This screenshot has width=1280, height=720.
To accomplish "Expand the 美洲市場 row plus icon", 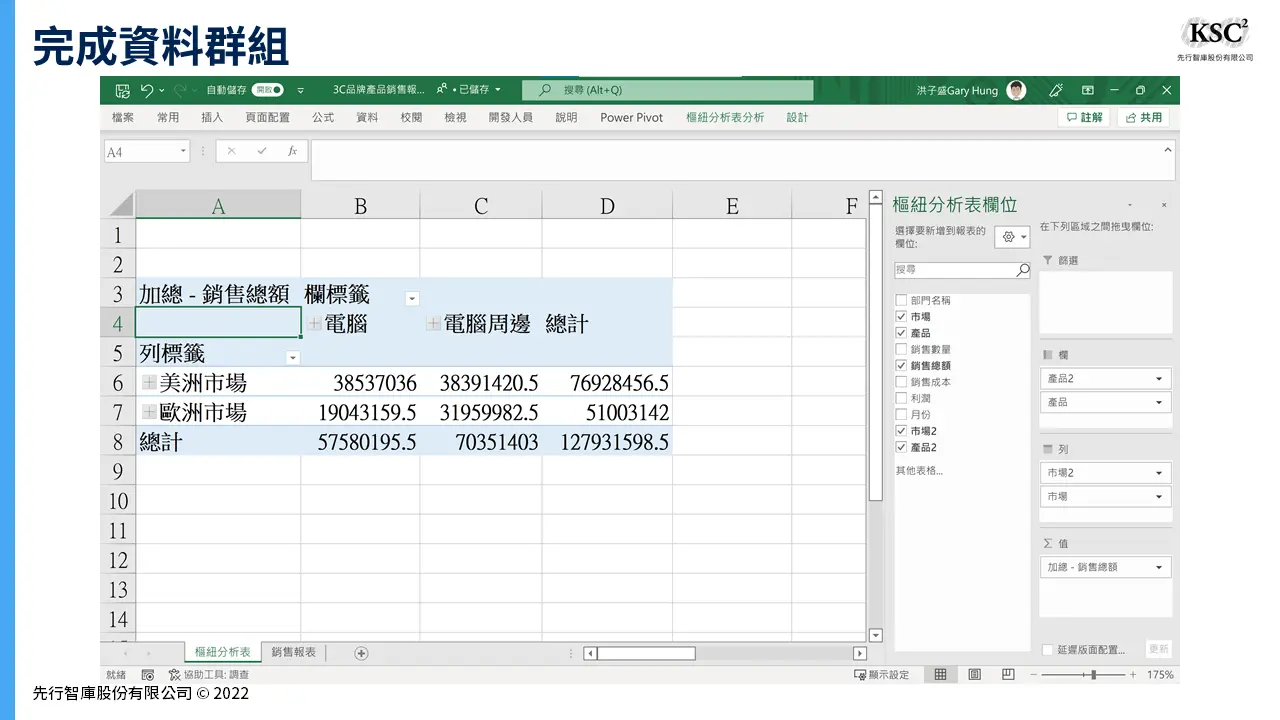I will 150,382.
